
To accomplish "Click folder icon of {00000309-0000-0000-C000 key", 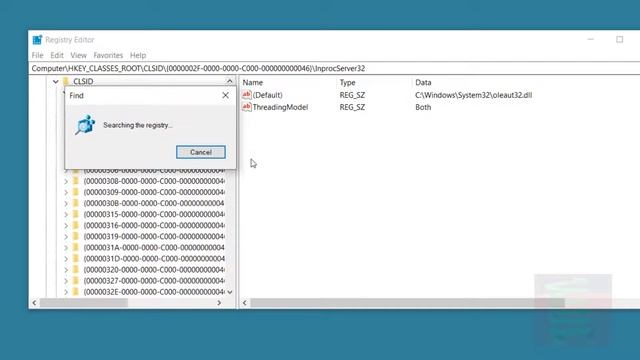I will click(76, 192).
